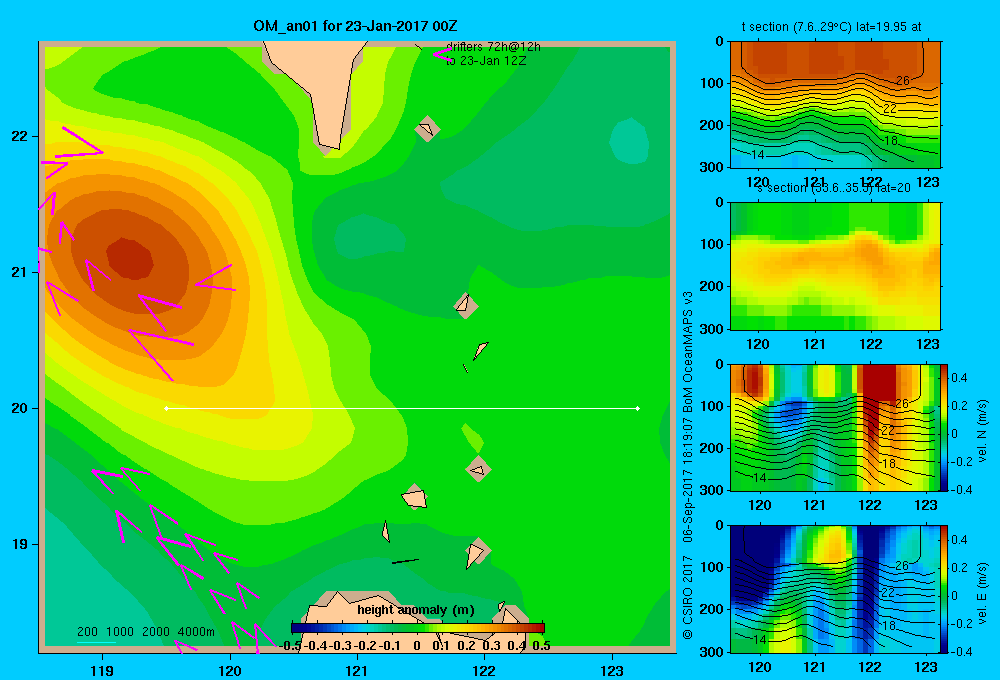1000x680 pixels.
Task: Click the '-0.5' tick on the height anomaly colorbar
Action: [x=291, y=646]
